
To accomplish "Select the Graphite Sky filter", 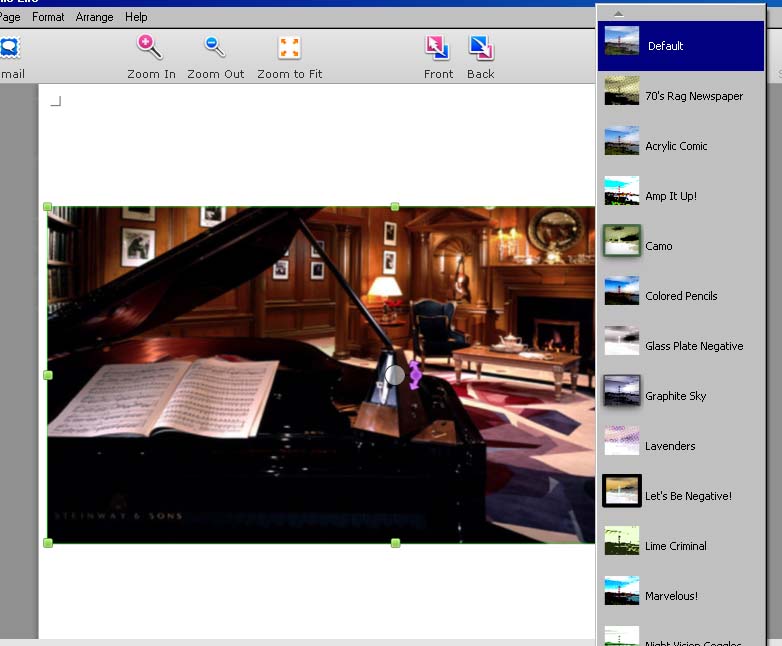I will 680,396.
